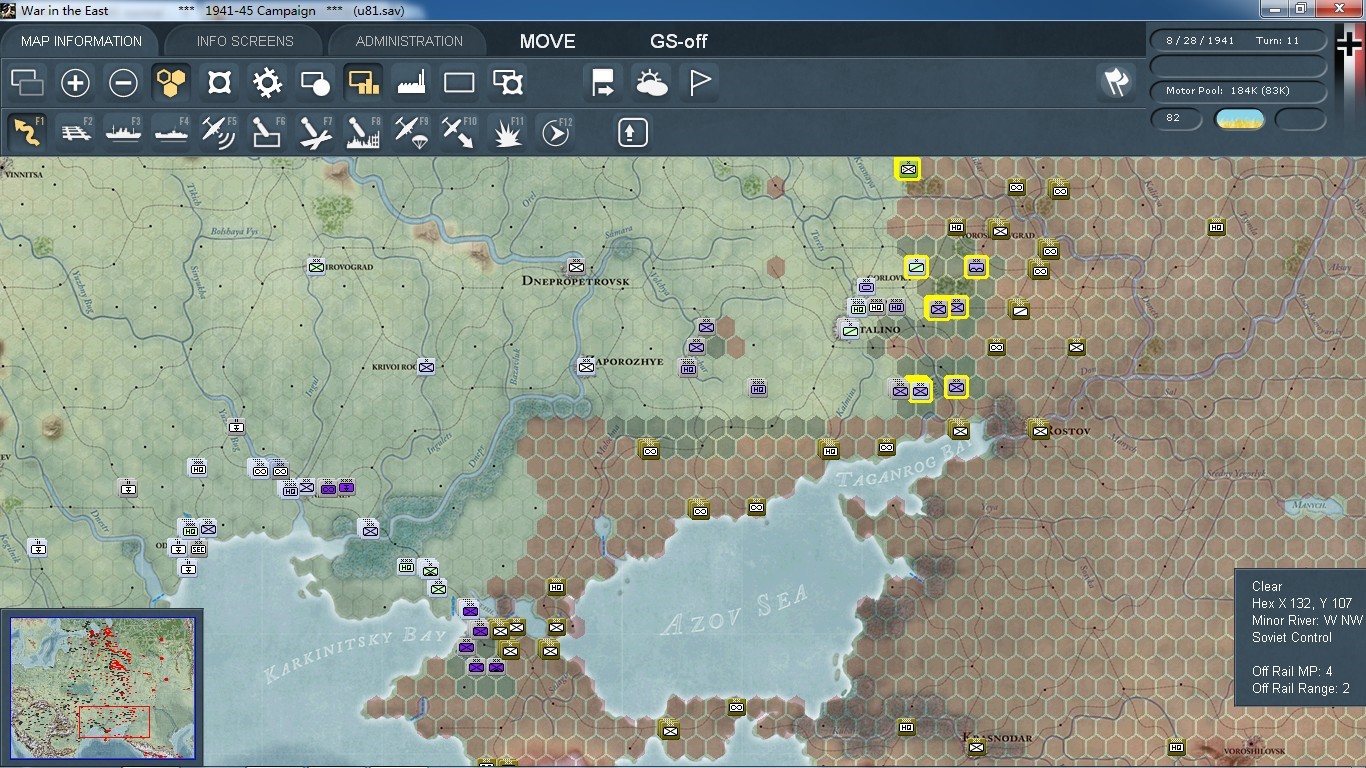This screenshot has height=768, width=1366.
Task: Select the unit counter at Kirovograd
Action: click(x=316, y=266)
